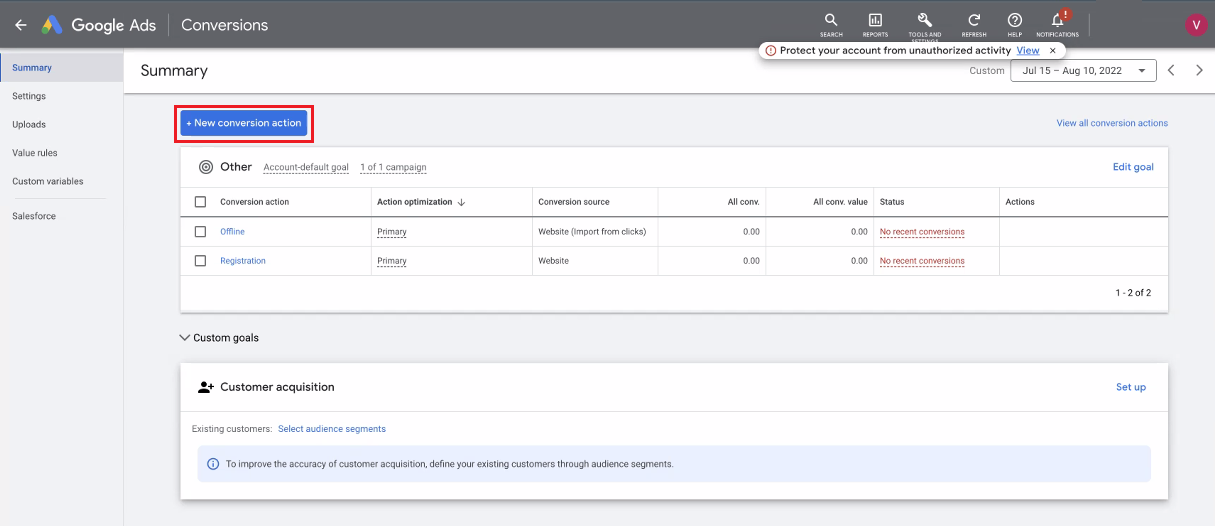Open Primary dropdown for Registration row
Screen dimensions: 1215x526
(x=392, y=261)
